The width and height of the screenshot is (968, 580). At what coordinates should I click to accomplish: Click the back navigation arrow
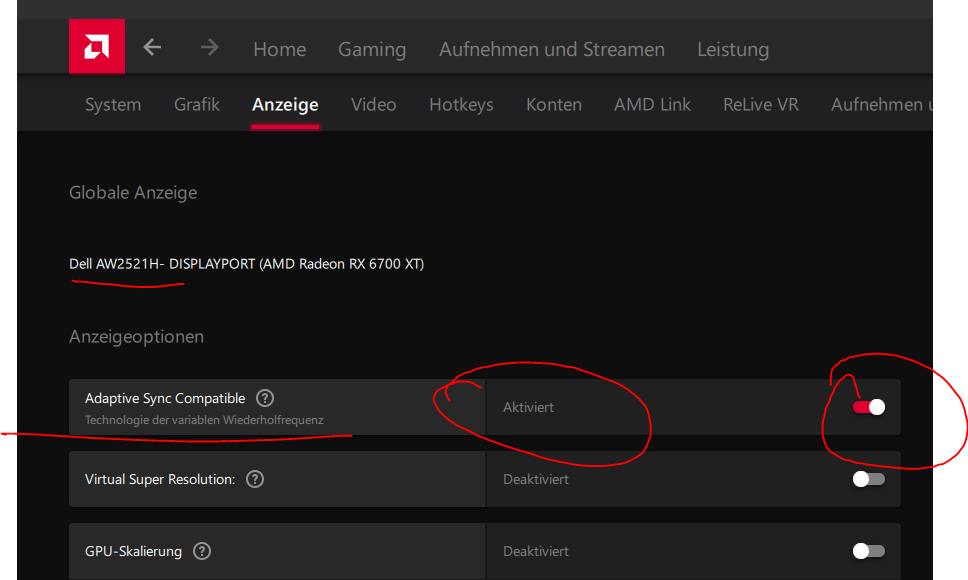coord(151,47)
